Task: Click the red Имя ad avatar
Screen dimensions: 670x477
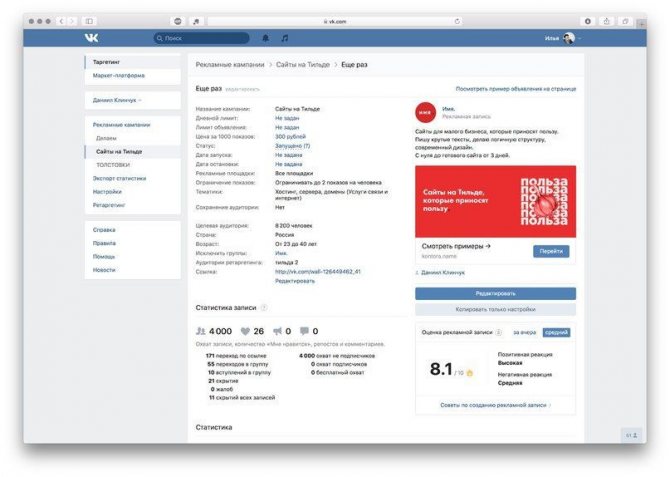Action: [425, 112]
